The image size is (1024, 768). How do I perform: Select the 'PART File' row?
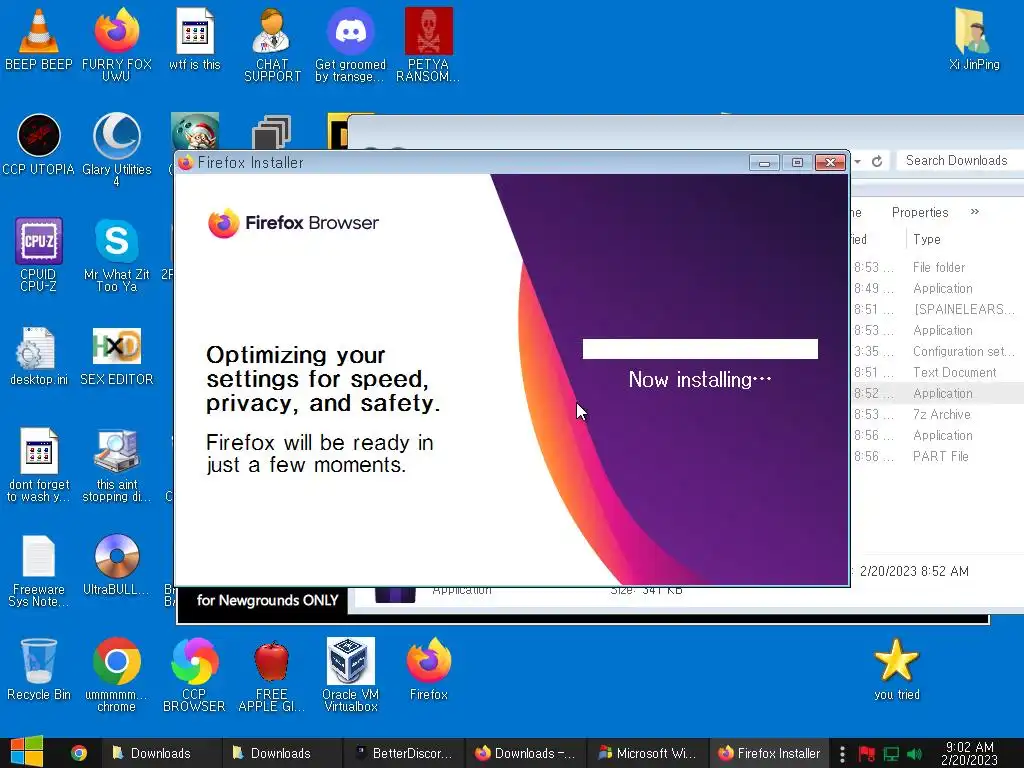coord(938,456)
